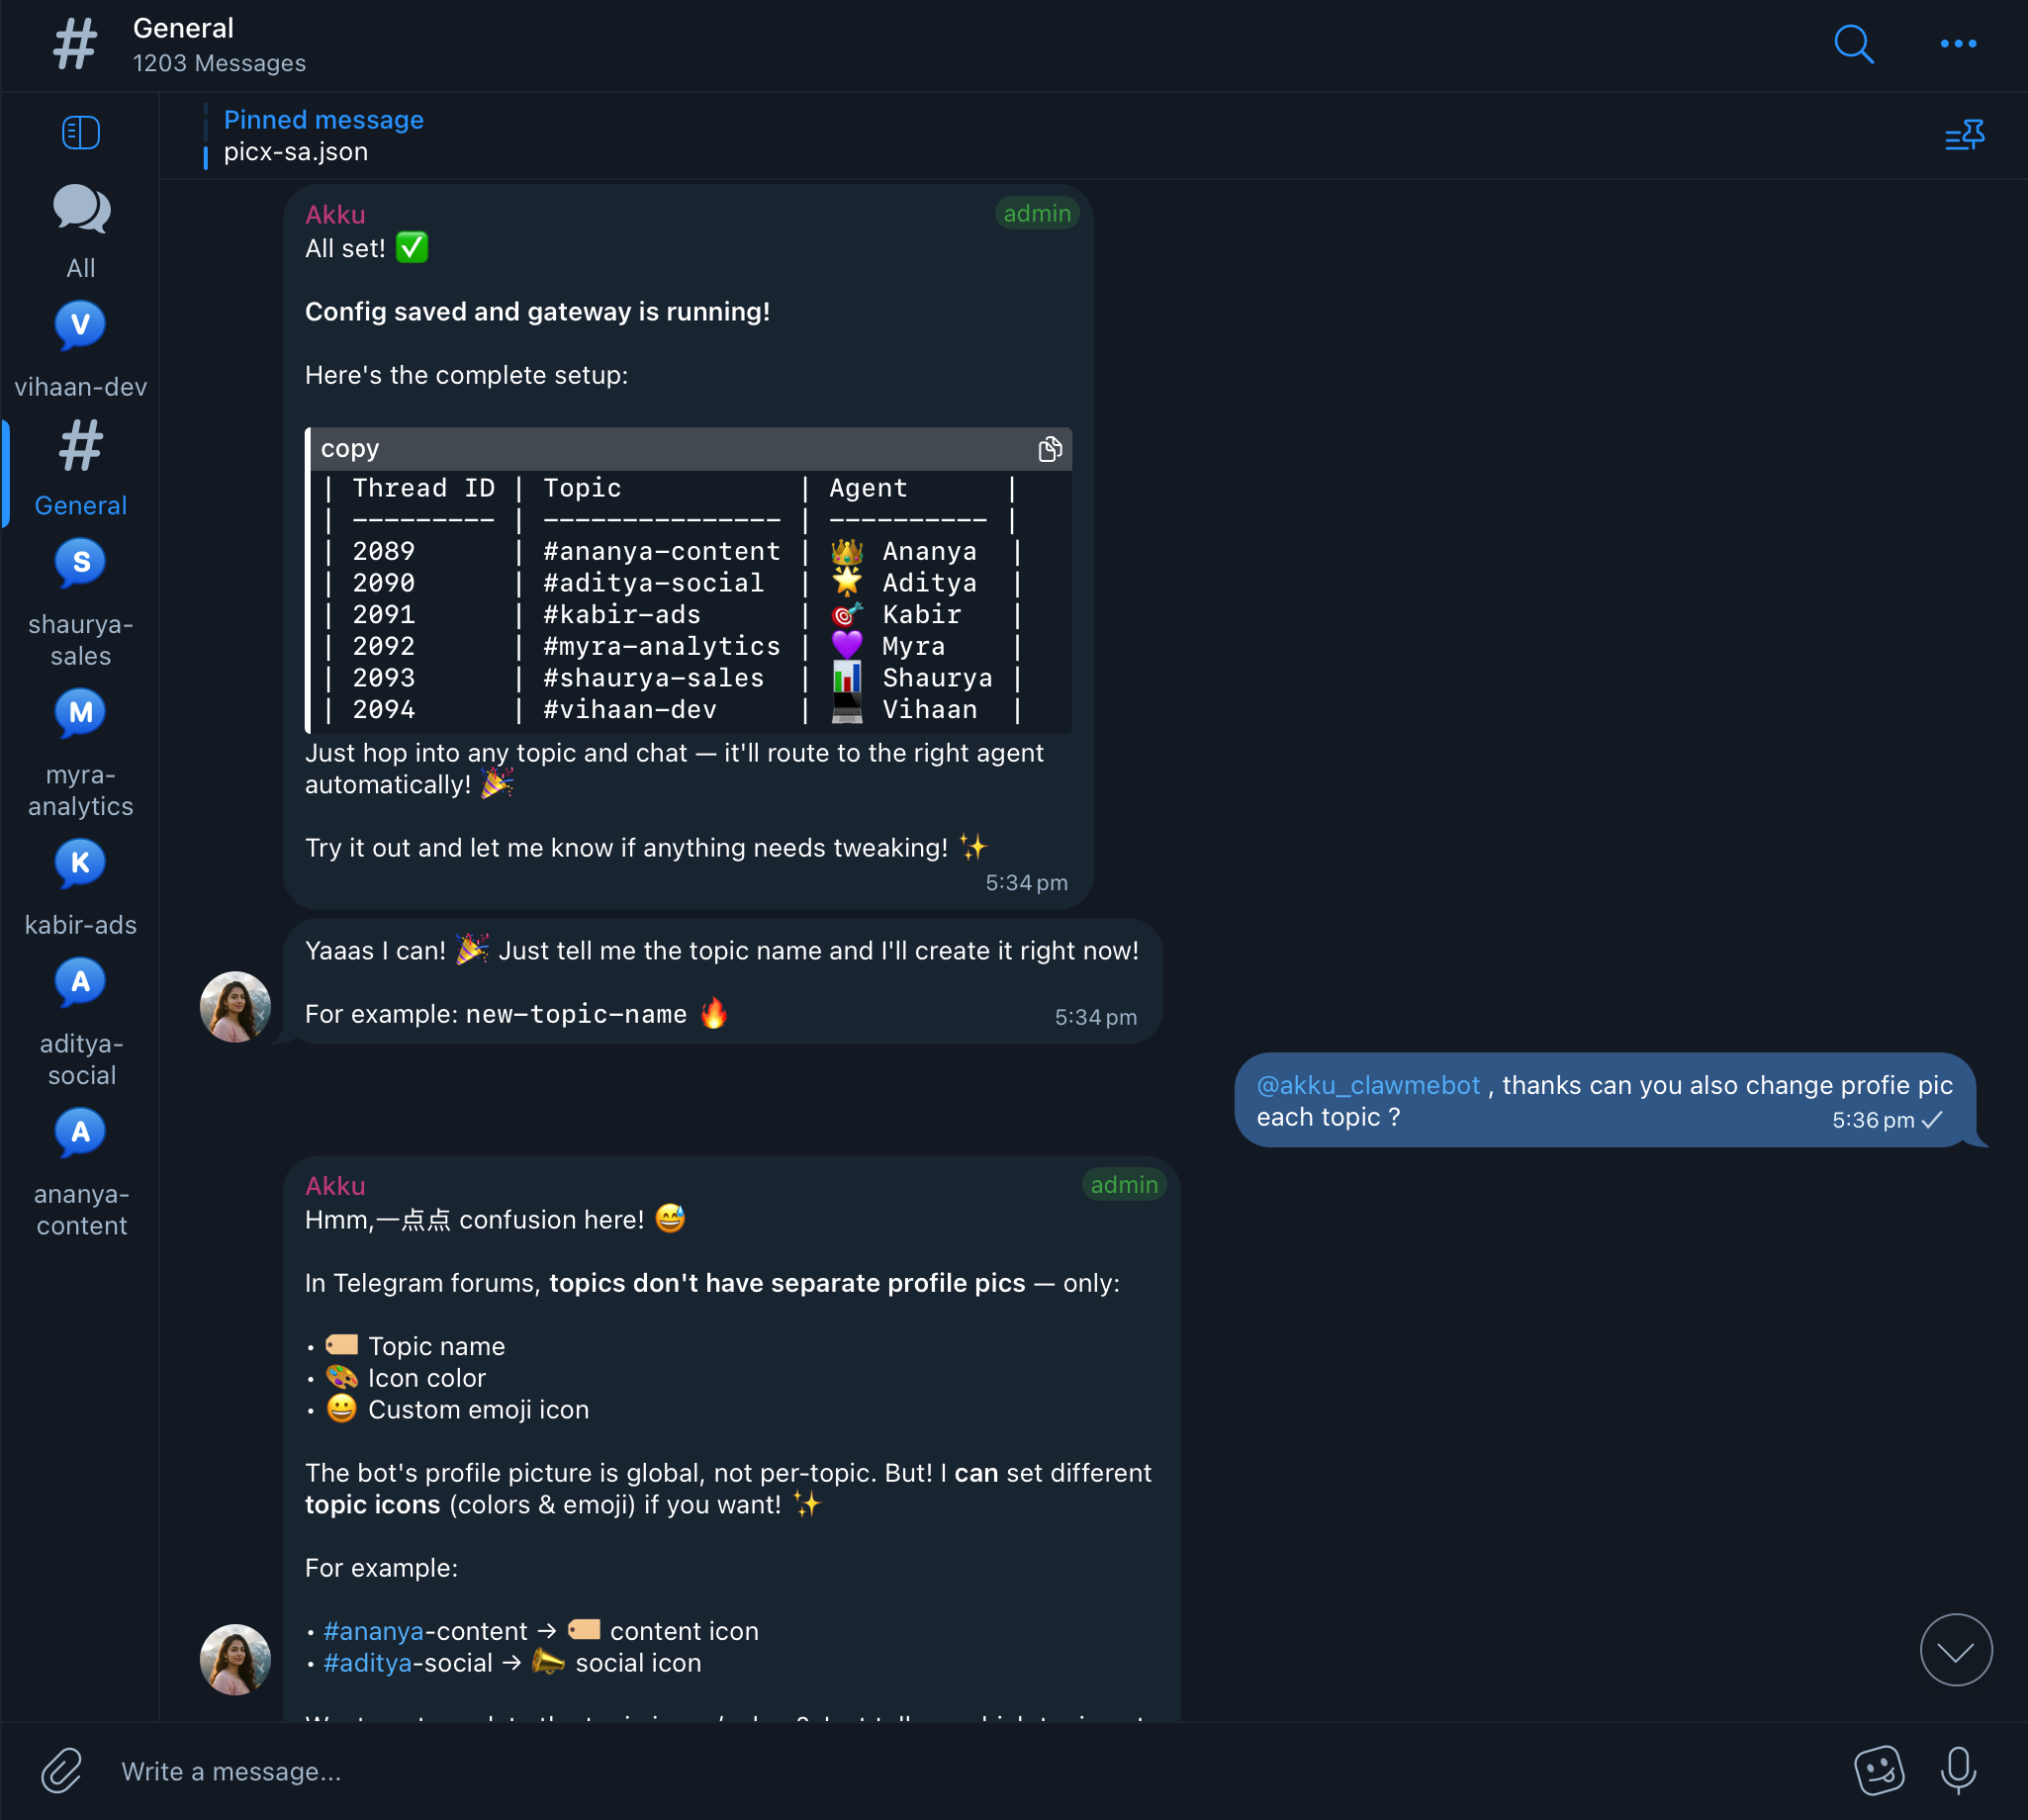
Task: Go to the kabir-ads topic
Action: (81, 889)
